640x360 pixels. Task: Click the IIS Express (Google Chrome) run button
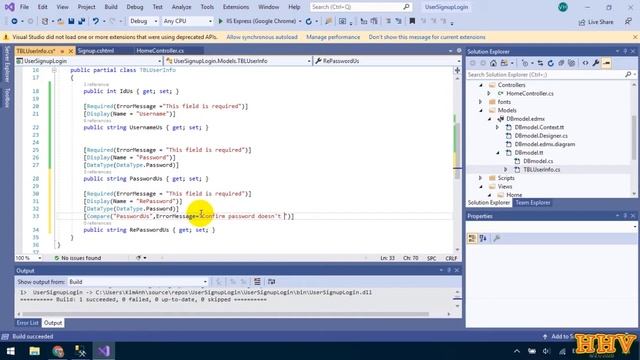click(x=260, y=21)
